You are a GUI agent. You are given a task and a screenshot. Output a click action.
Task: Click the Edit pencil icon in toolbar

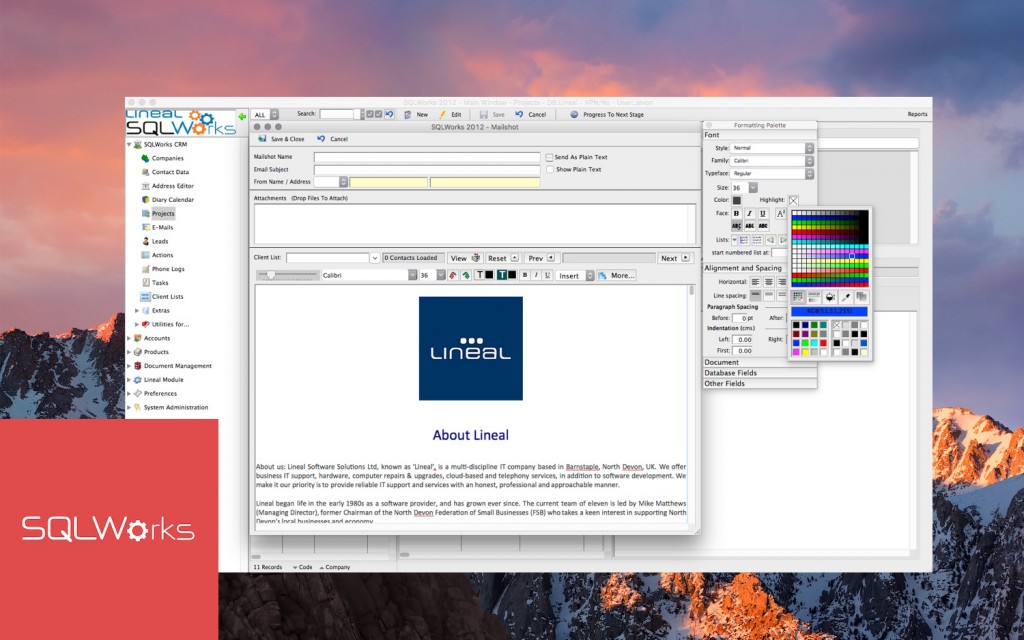pos(444,114)
